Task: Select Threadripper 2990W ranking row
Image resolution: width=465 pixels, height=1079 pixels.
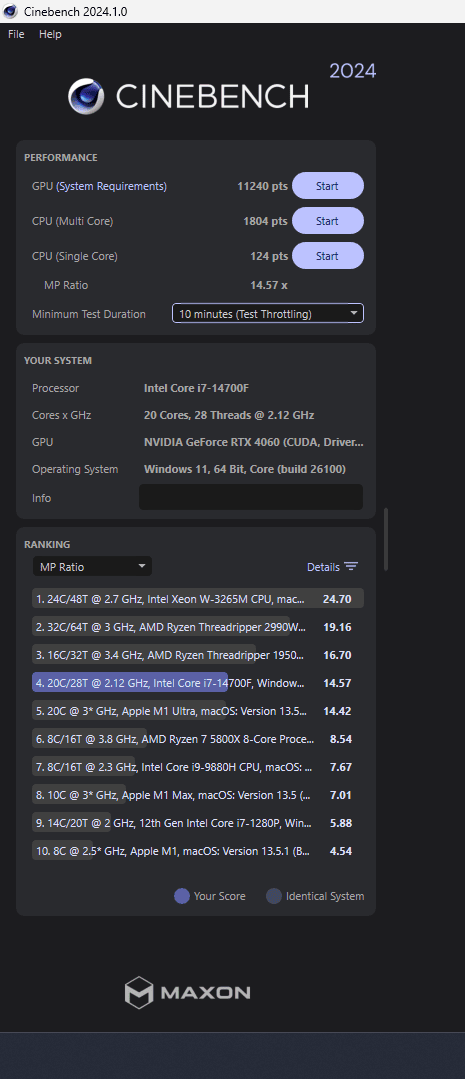Action: click(x=198, y=627)
